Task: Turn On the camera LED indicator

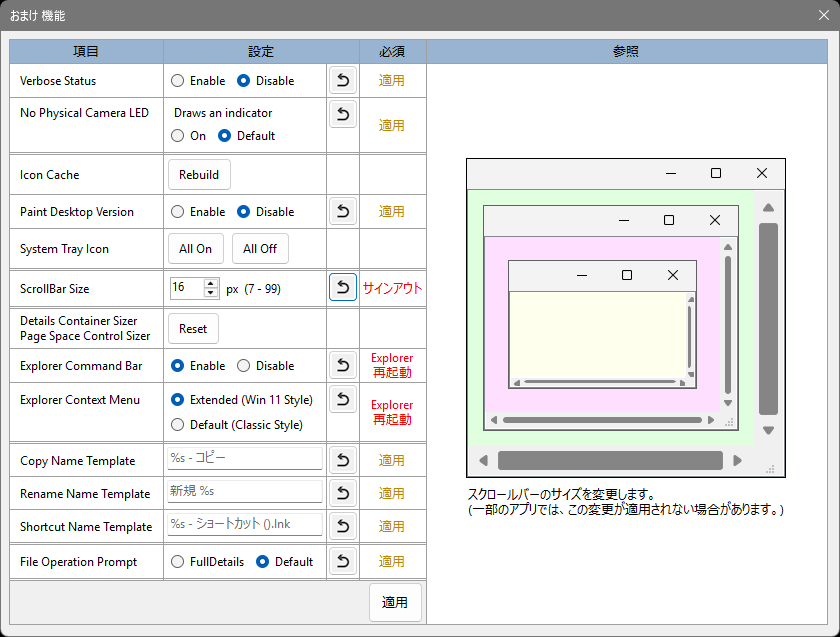Action: pyautogui.click(x=177, y=136)
